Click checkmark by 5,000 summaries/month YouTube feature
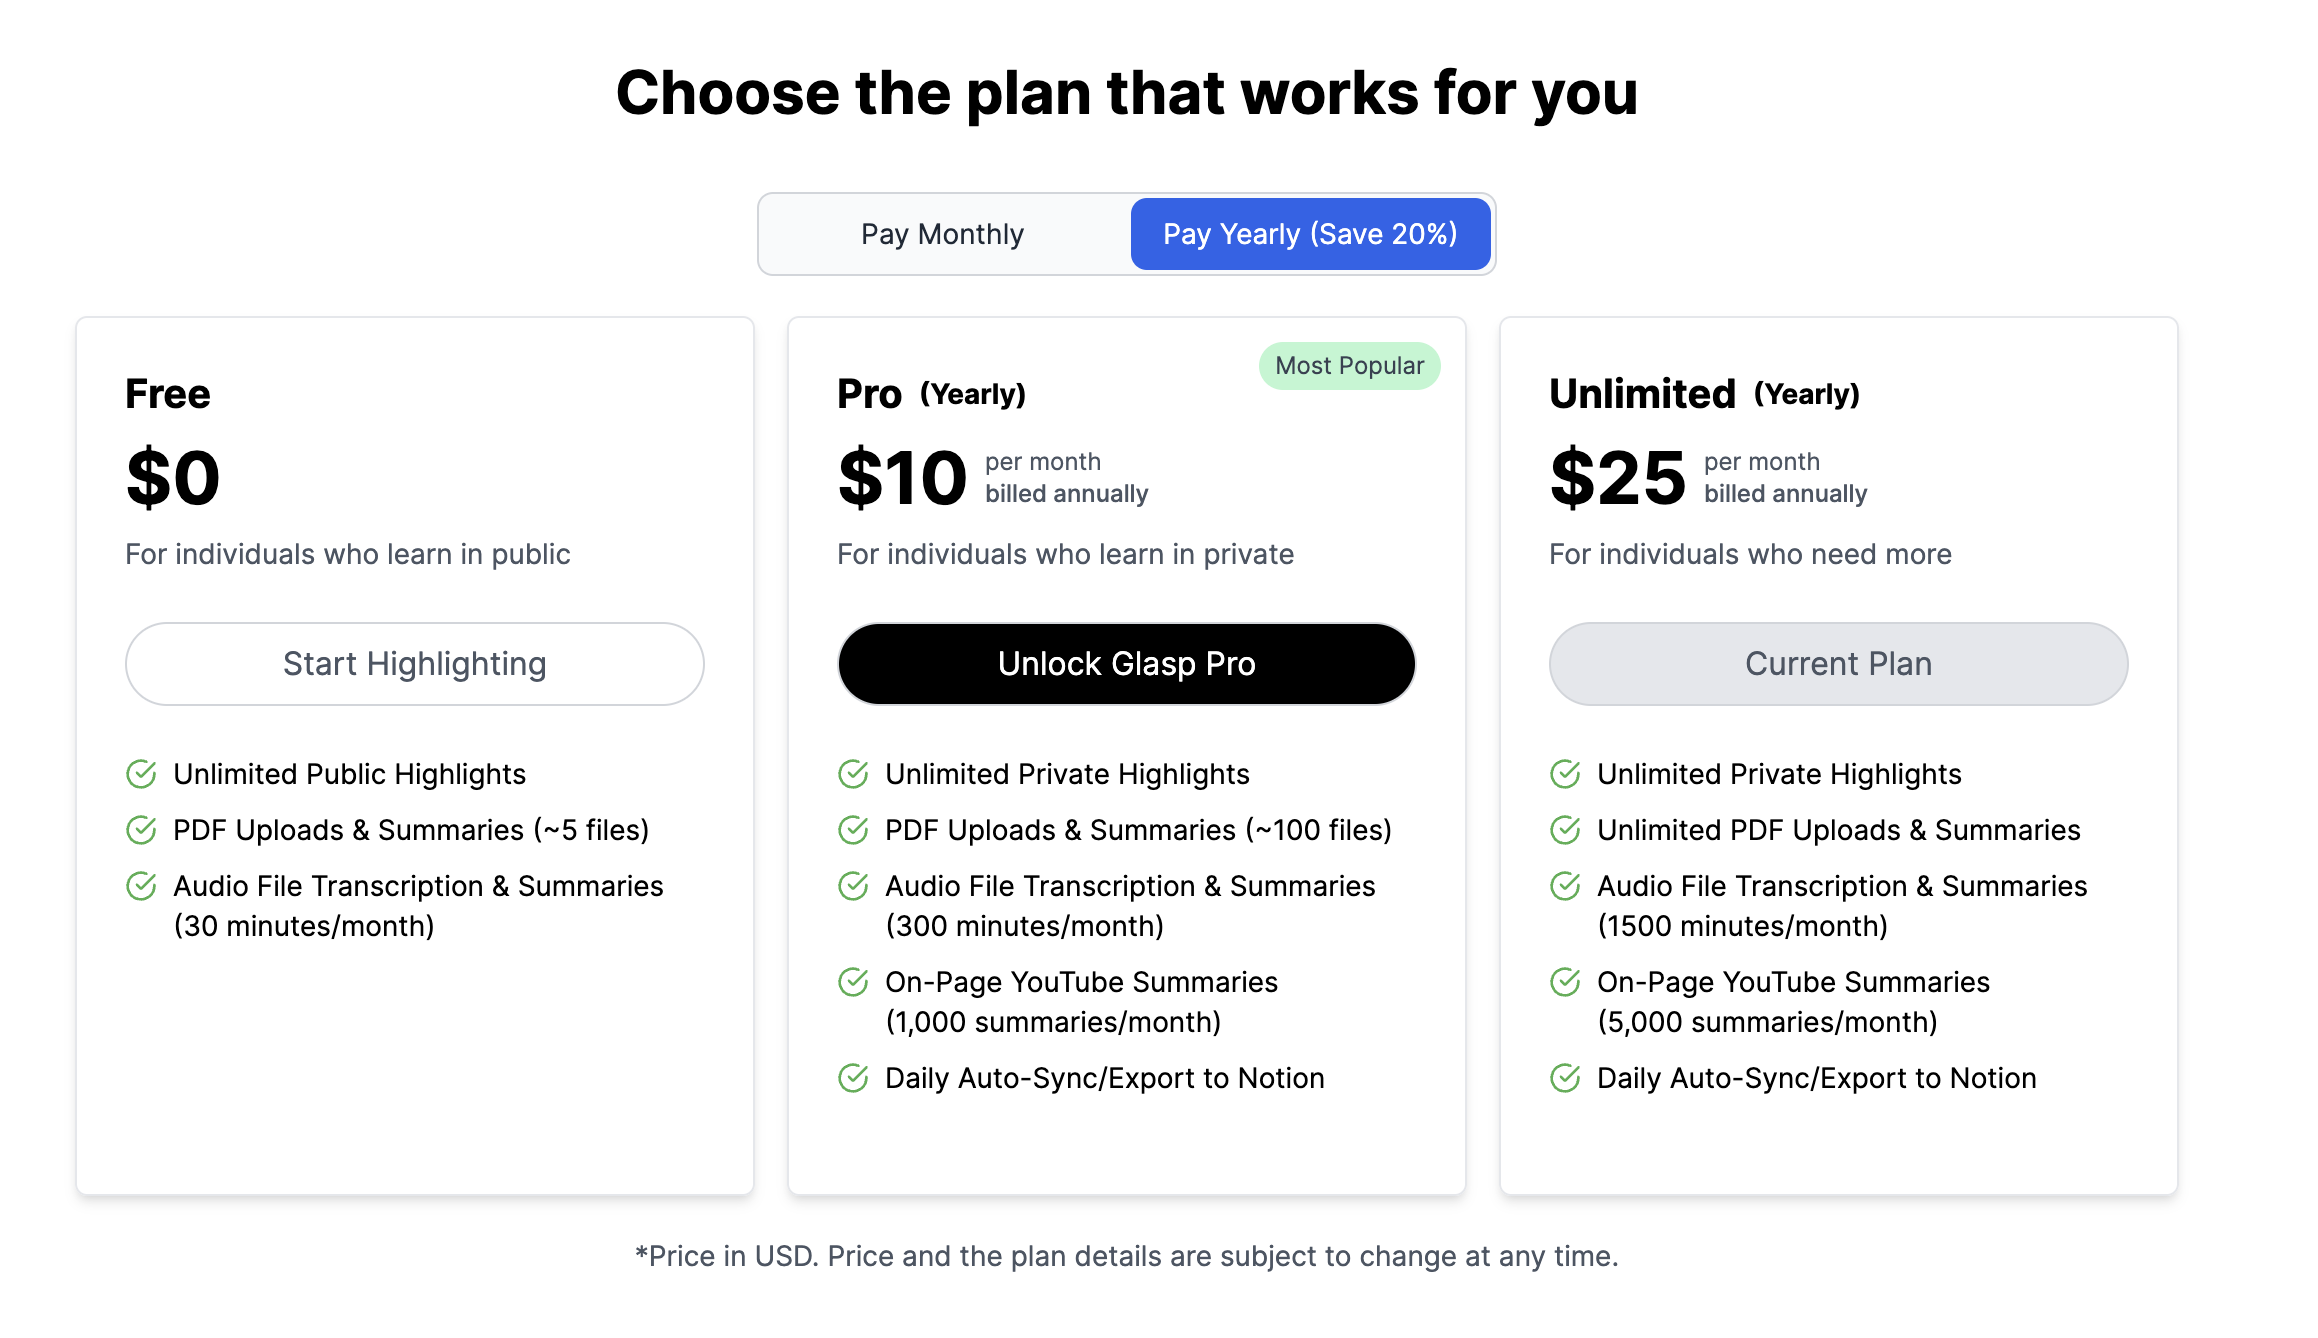The image size is (2318, 1338). pyautogui.click(x=1565, y=982)
